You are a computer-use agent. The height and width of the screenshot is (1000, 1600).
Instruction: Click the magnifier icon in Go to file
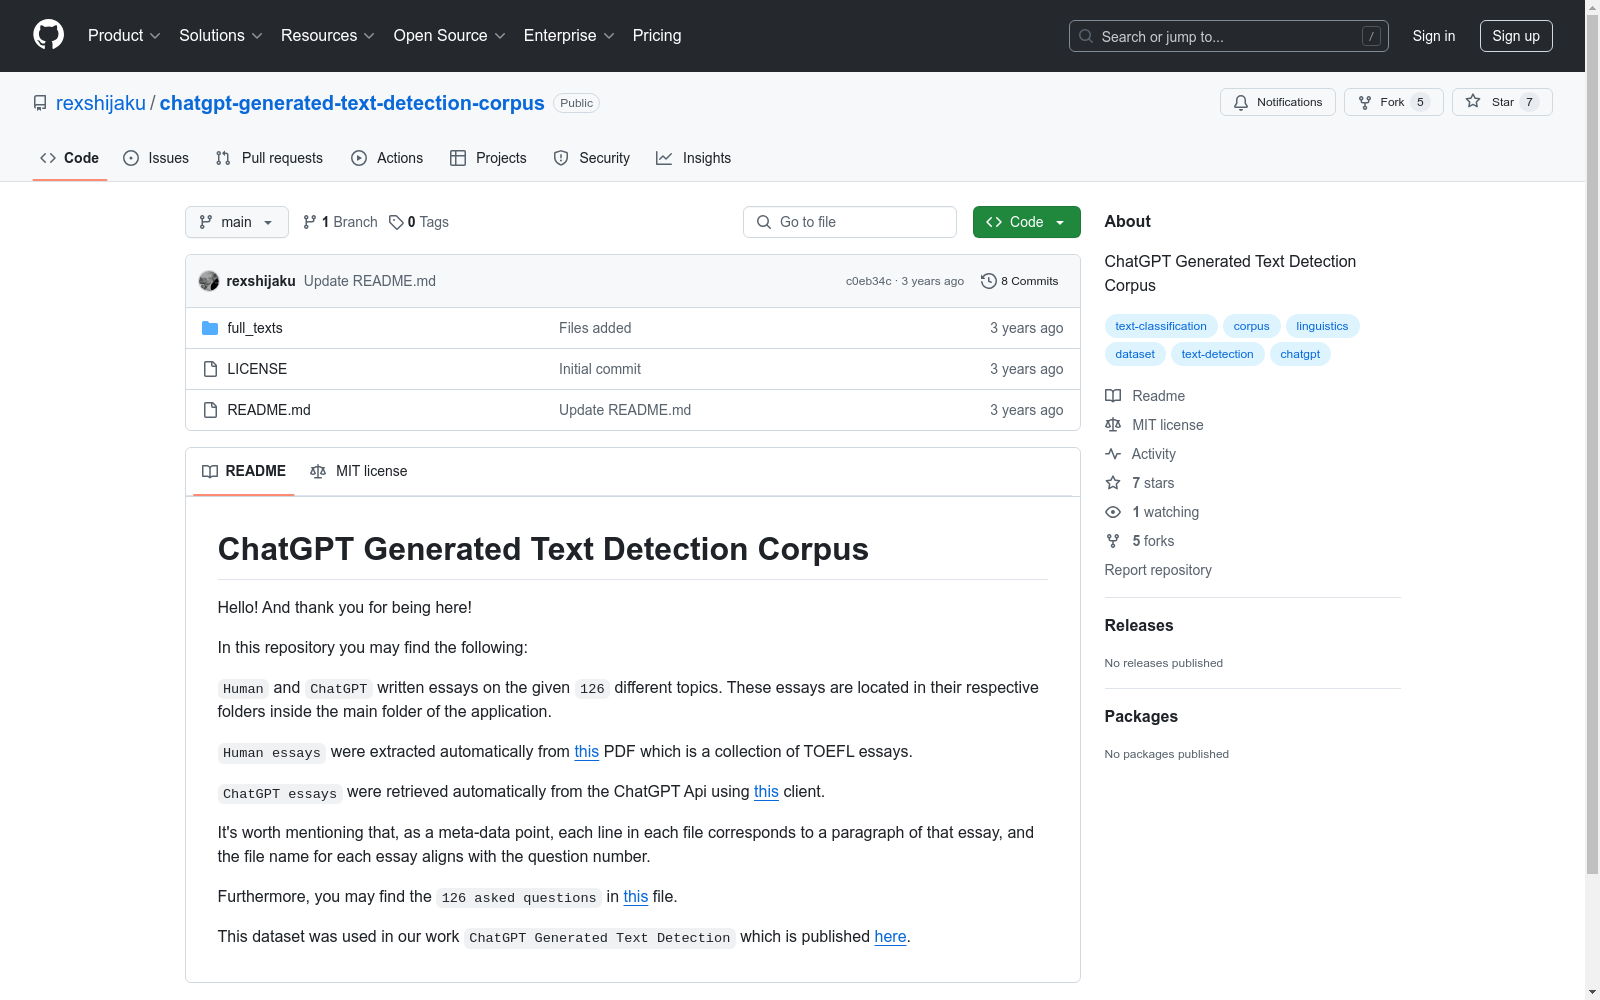pyautogui.click(x=764, y=222)
